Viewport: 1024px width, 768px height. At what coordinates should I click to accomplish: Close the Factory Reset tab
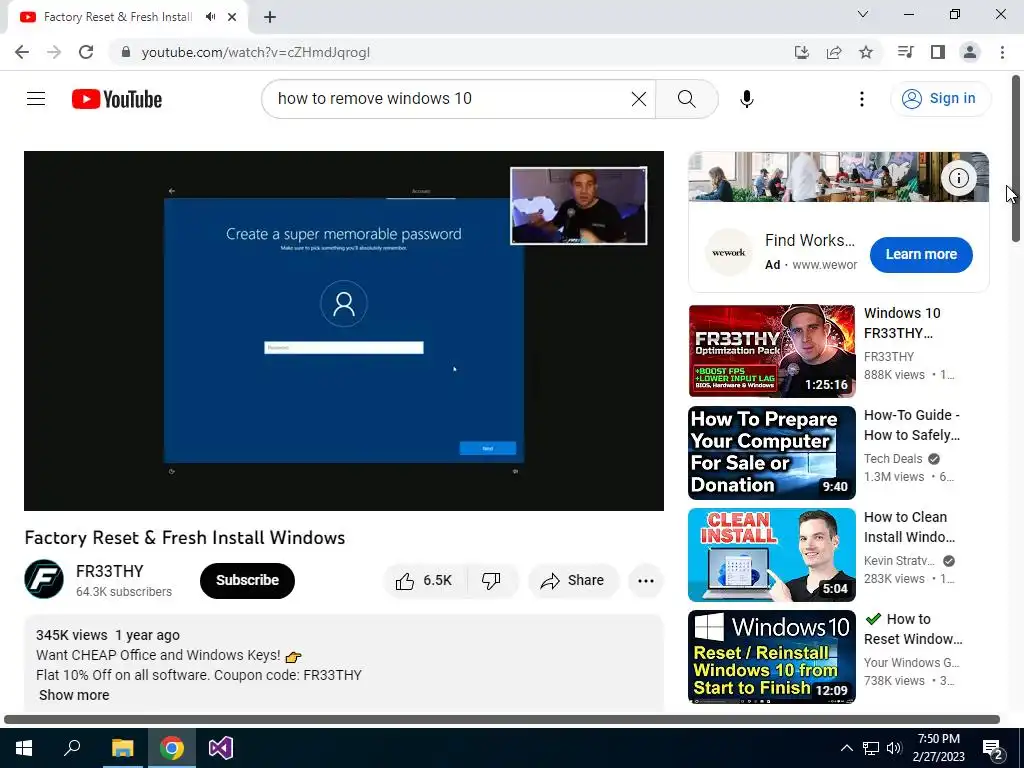(x=232, y=17)
